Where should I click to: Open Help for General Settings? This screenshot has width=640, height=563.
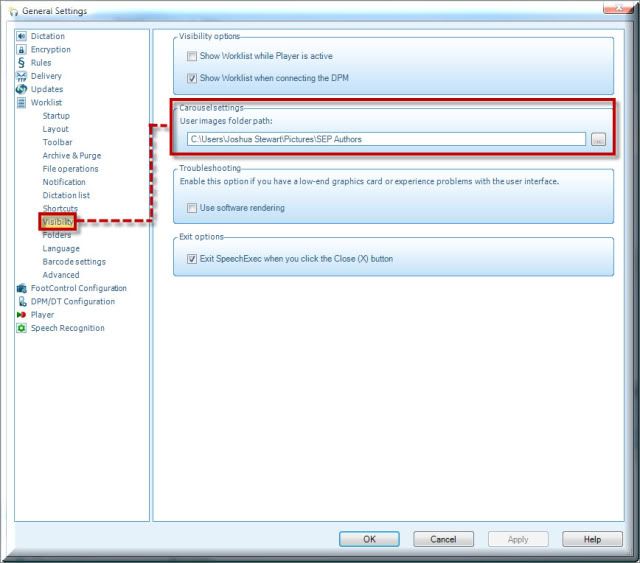coord(592,539)
